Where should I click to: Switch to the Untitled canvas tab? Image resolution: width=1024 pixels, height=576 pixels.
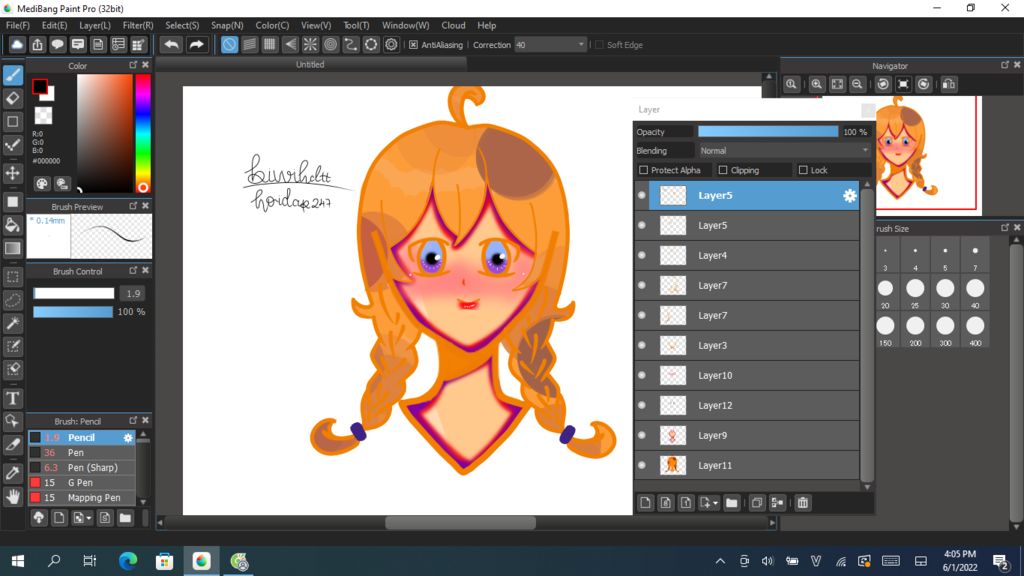tap(310, 65)
